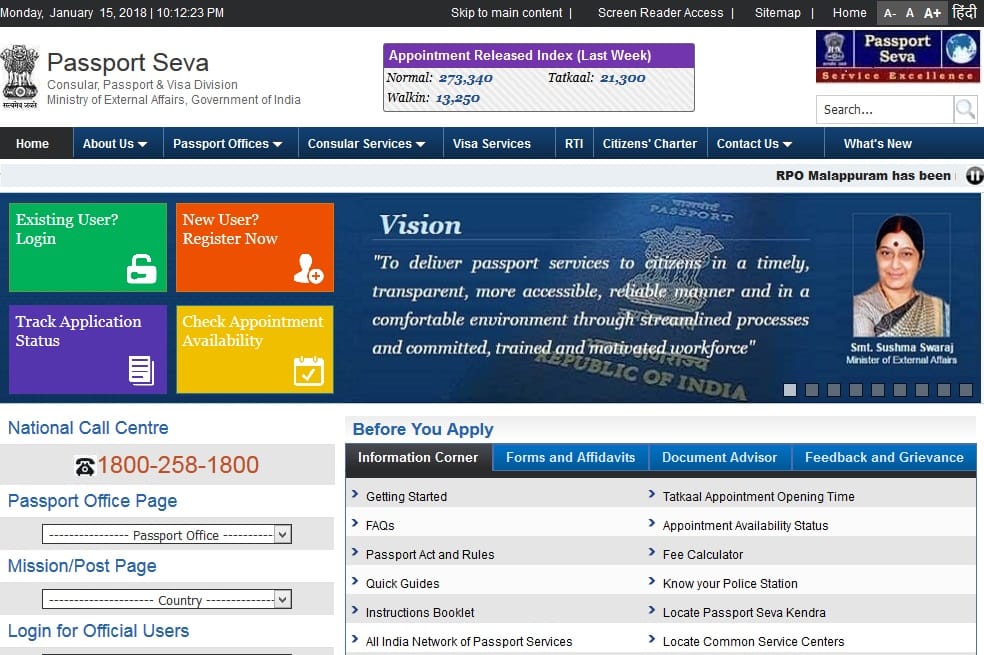Open the Country dropdown under Mission/Post Page
Image resolution: width=984 pixels, height=655 pixels.
click(167, 600)
